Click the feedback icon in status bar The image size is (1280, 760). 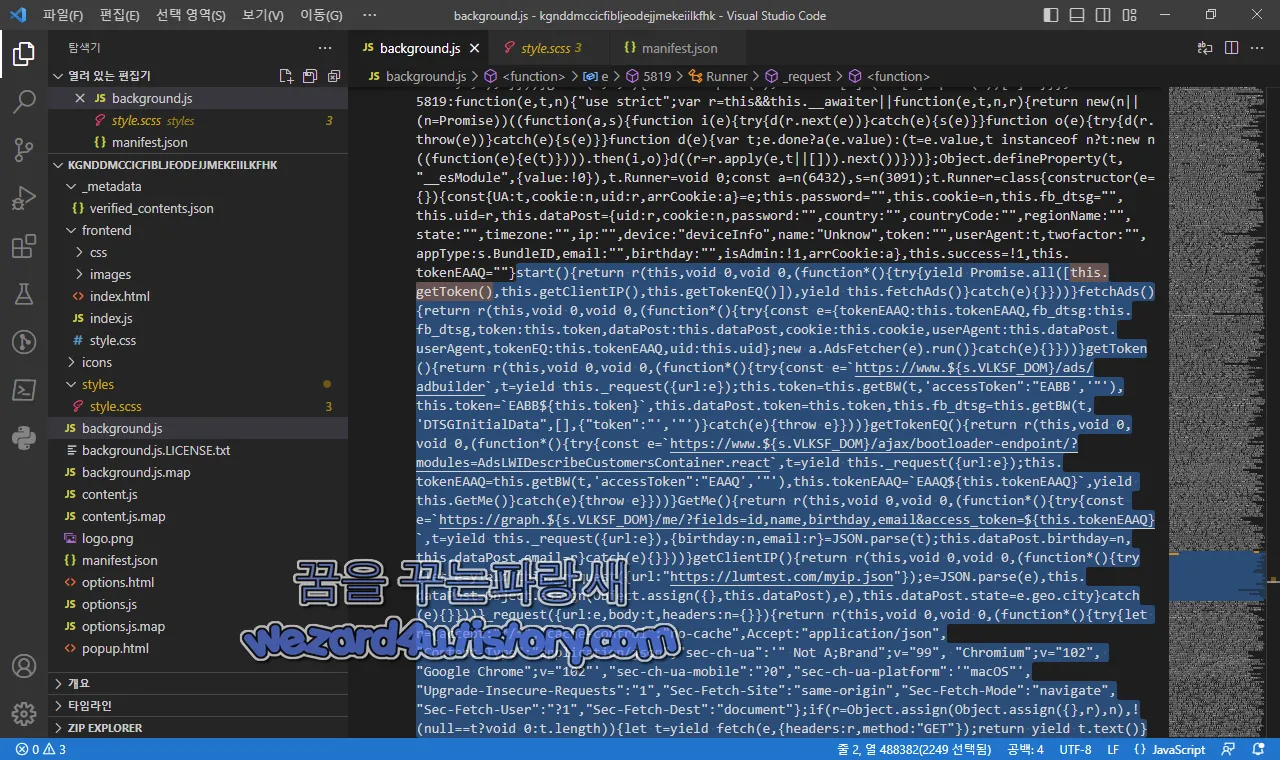pos(1226,749)
